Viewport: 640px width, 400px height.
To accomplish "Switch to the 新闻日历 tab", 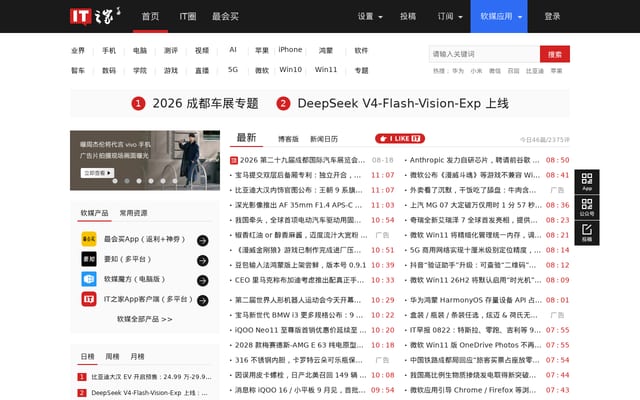I will coord(324,139).
